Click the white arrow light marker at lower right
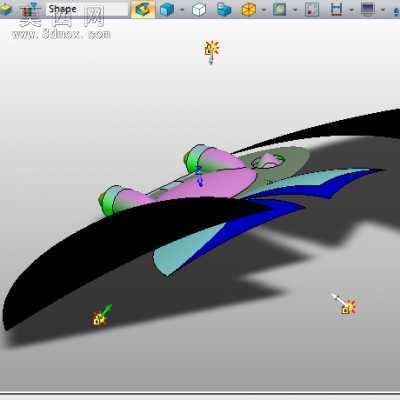 click(x=345, y=304)
